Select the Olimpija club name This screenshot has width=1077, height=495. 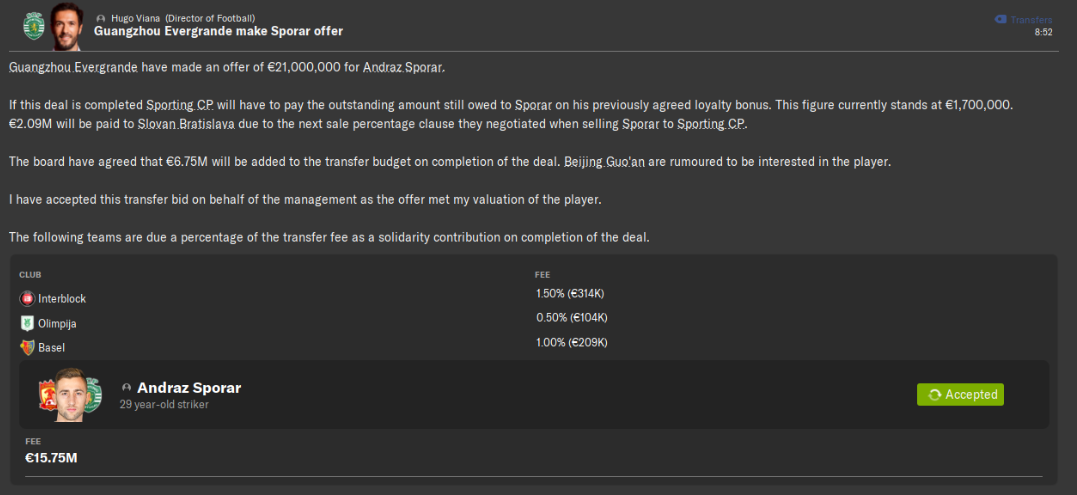pyautogui.click(x=57, y=324)
